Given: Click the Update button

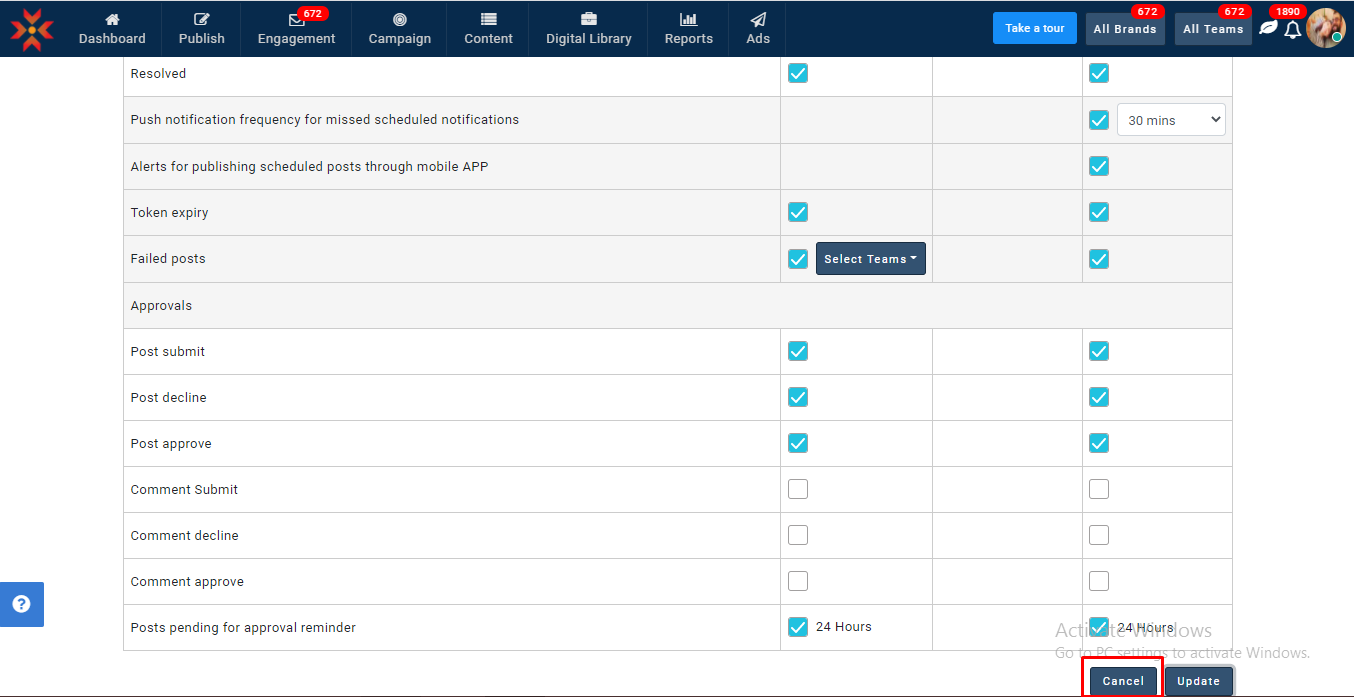Looking at the screenshot, I should [1198, 681].
